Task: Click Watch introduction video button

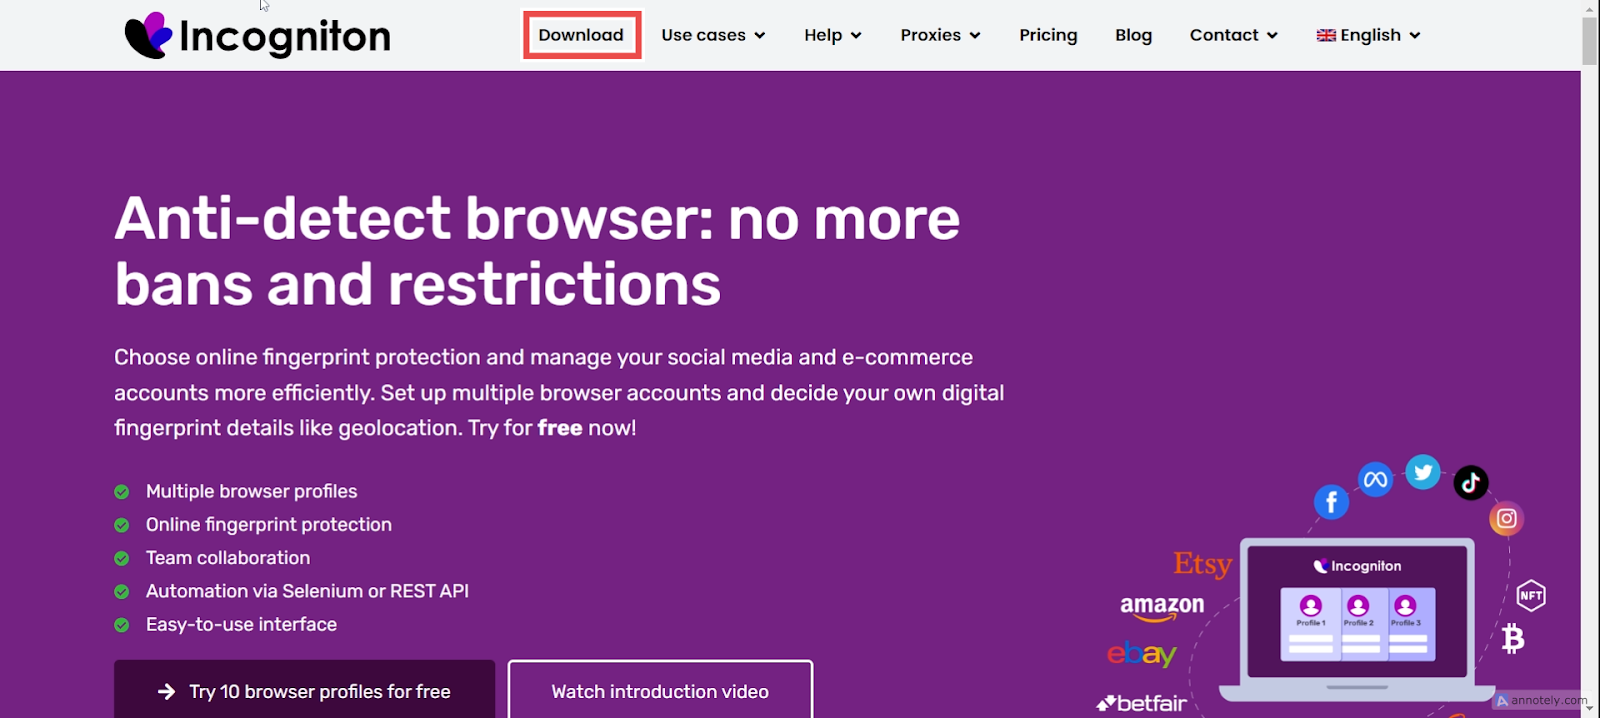Action: tap(660, 689)
